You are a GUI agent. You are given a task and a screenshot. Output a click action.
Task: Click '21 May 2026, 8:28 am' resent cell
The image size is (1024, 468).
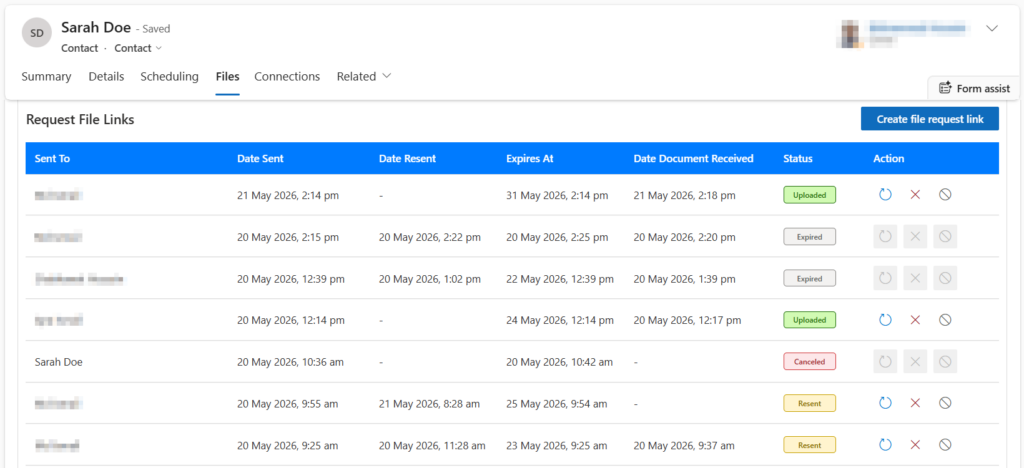429,404
